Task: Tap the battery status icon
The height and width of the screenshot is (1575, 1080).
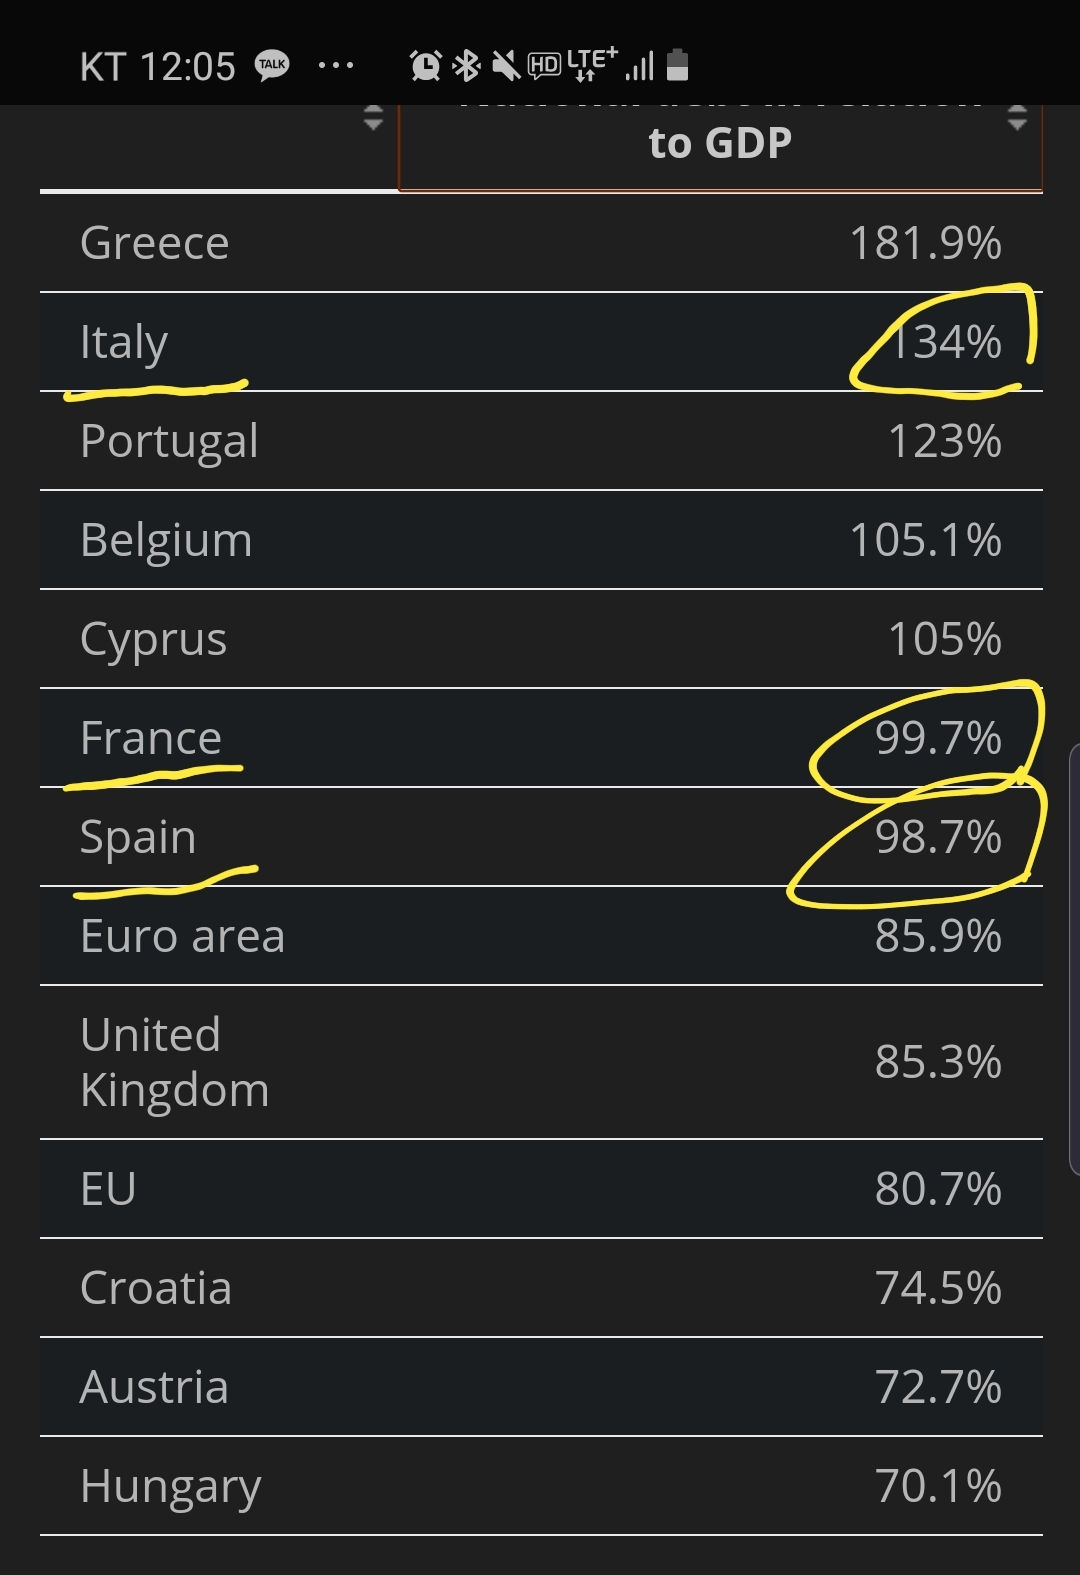Action: (x=677, y=64)
